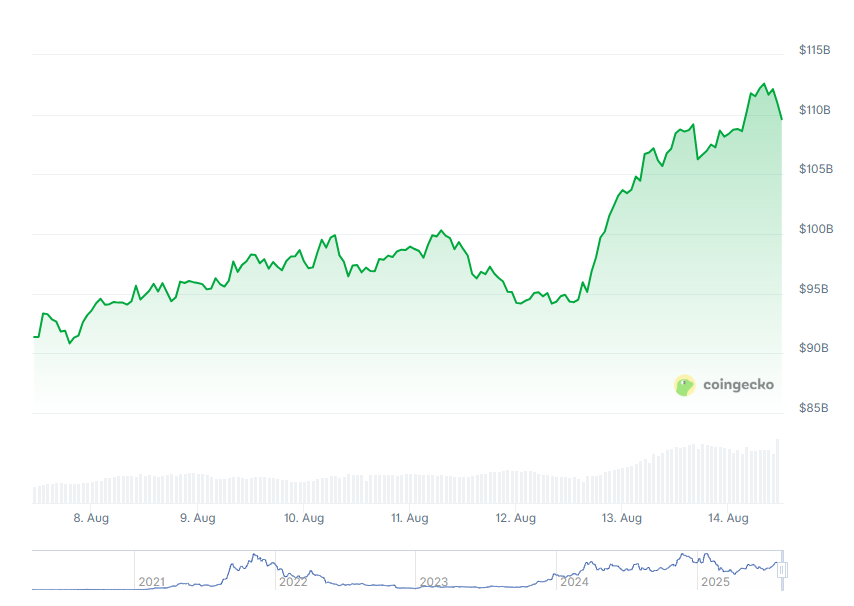This screenshot has width=854, height=606.
Task: Click the $115B y-axis label
Action: [814, 50]
